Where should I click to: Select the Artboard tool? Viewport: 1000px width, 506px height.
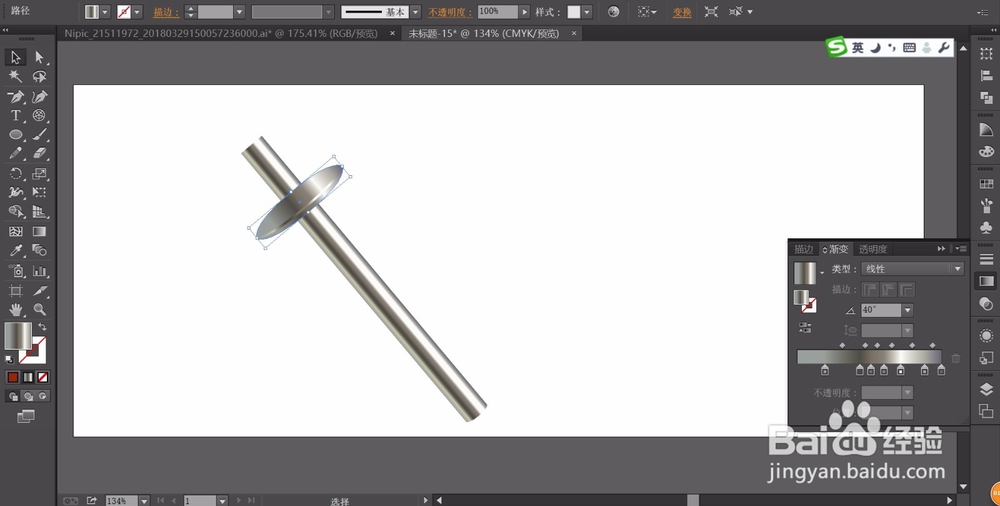click(x=15, y=291)
